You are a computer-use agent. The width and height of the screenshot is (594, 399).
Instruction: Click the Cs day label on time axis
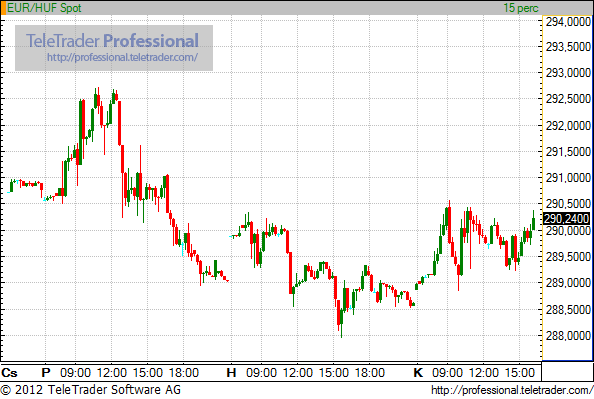[x=9, y=373]
